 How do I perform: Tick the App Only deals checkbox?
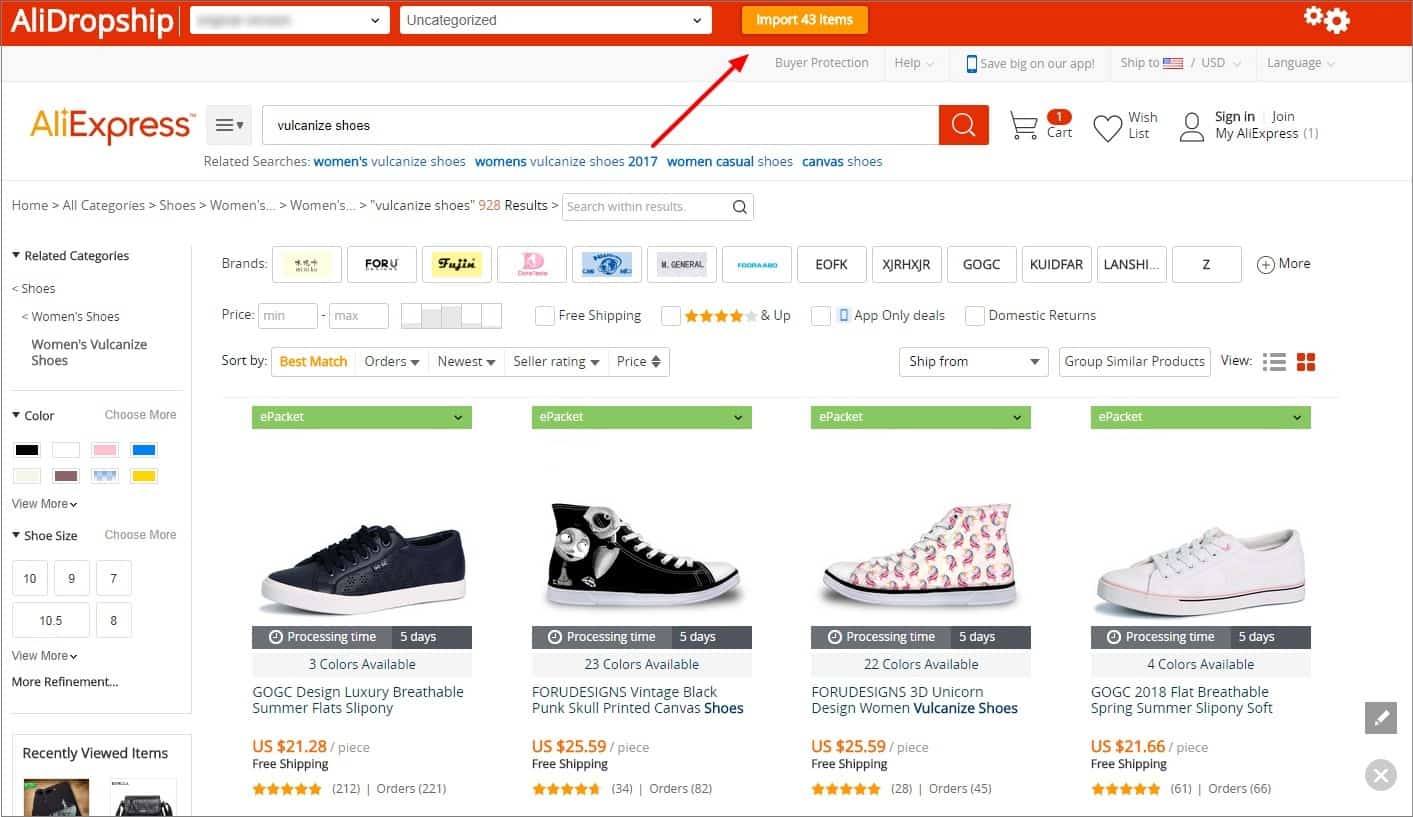pyautogui.click(x=821, y=316)
